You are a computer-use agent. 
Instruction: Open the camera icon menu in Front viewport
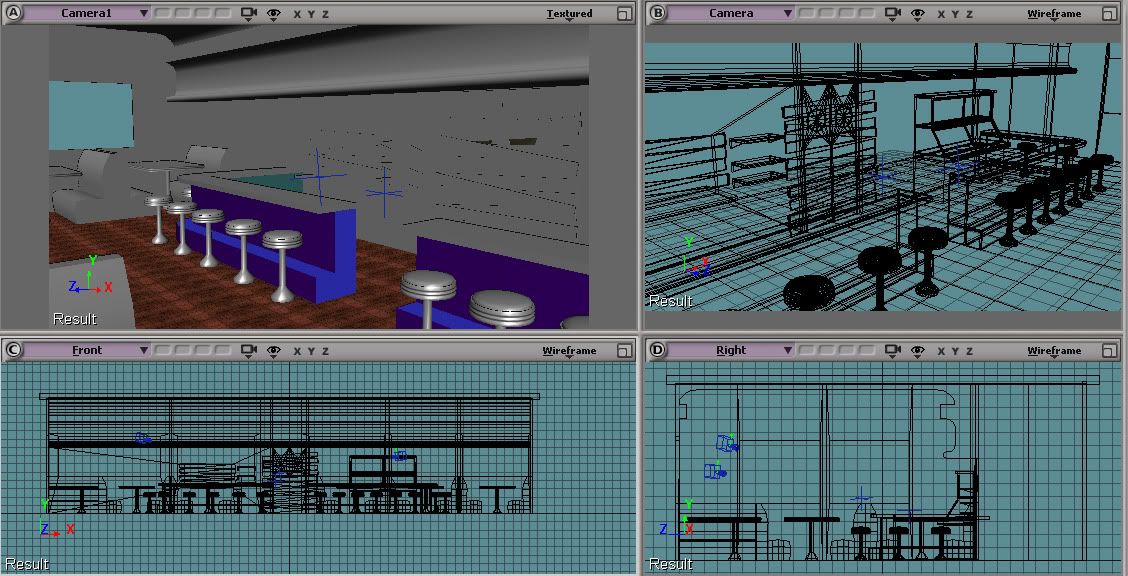pos(249,350)
